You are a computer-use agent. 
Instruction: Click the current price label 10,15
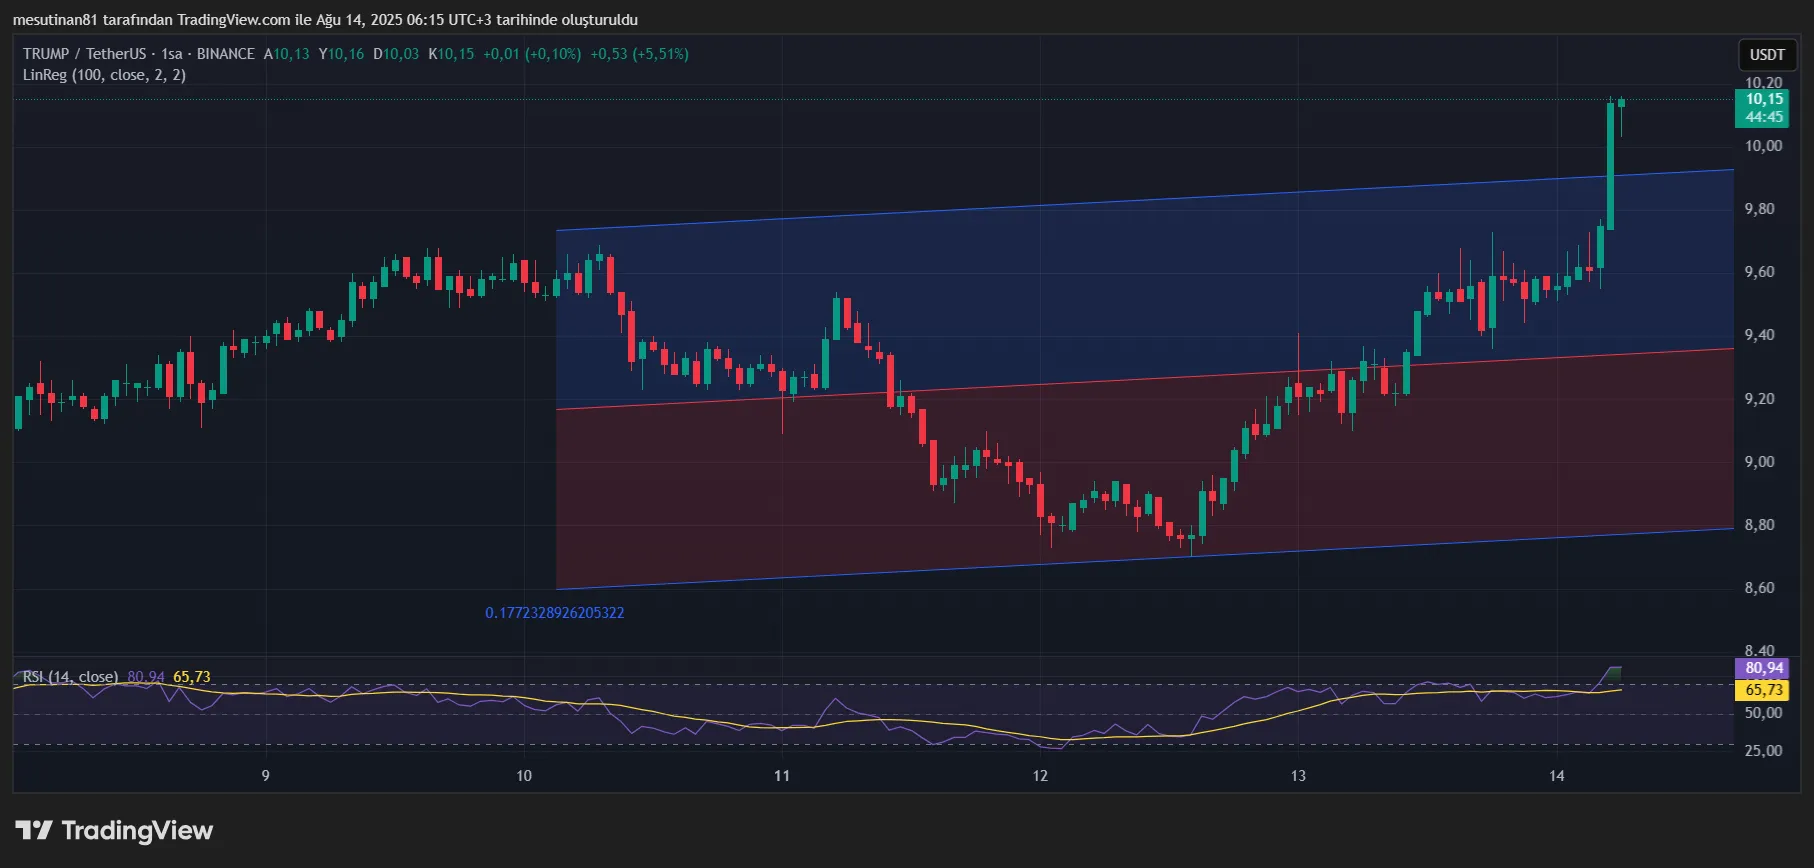(x=1764, y=99)
